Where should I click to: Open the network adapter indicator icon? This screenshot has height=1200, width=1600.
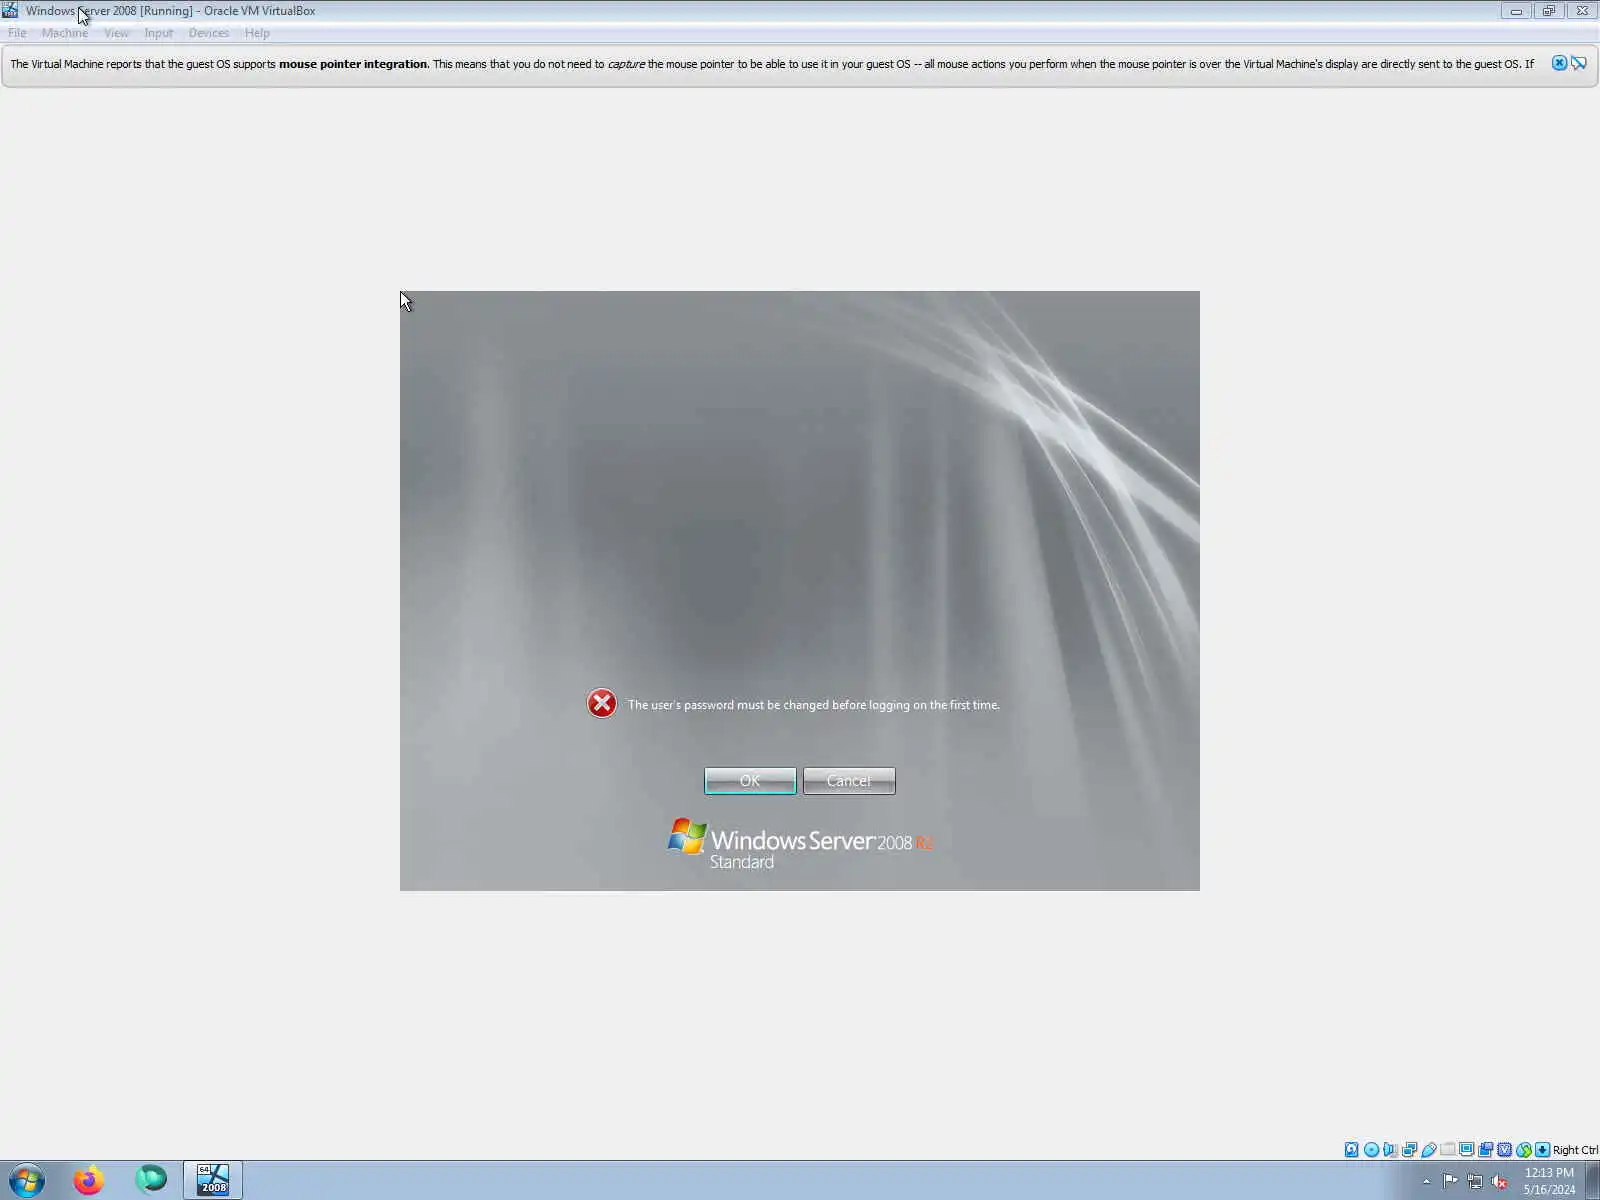pyautogui.click(x=1410, y=1150)
